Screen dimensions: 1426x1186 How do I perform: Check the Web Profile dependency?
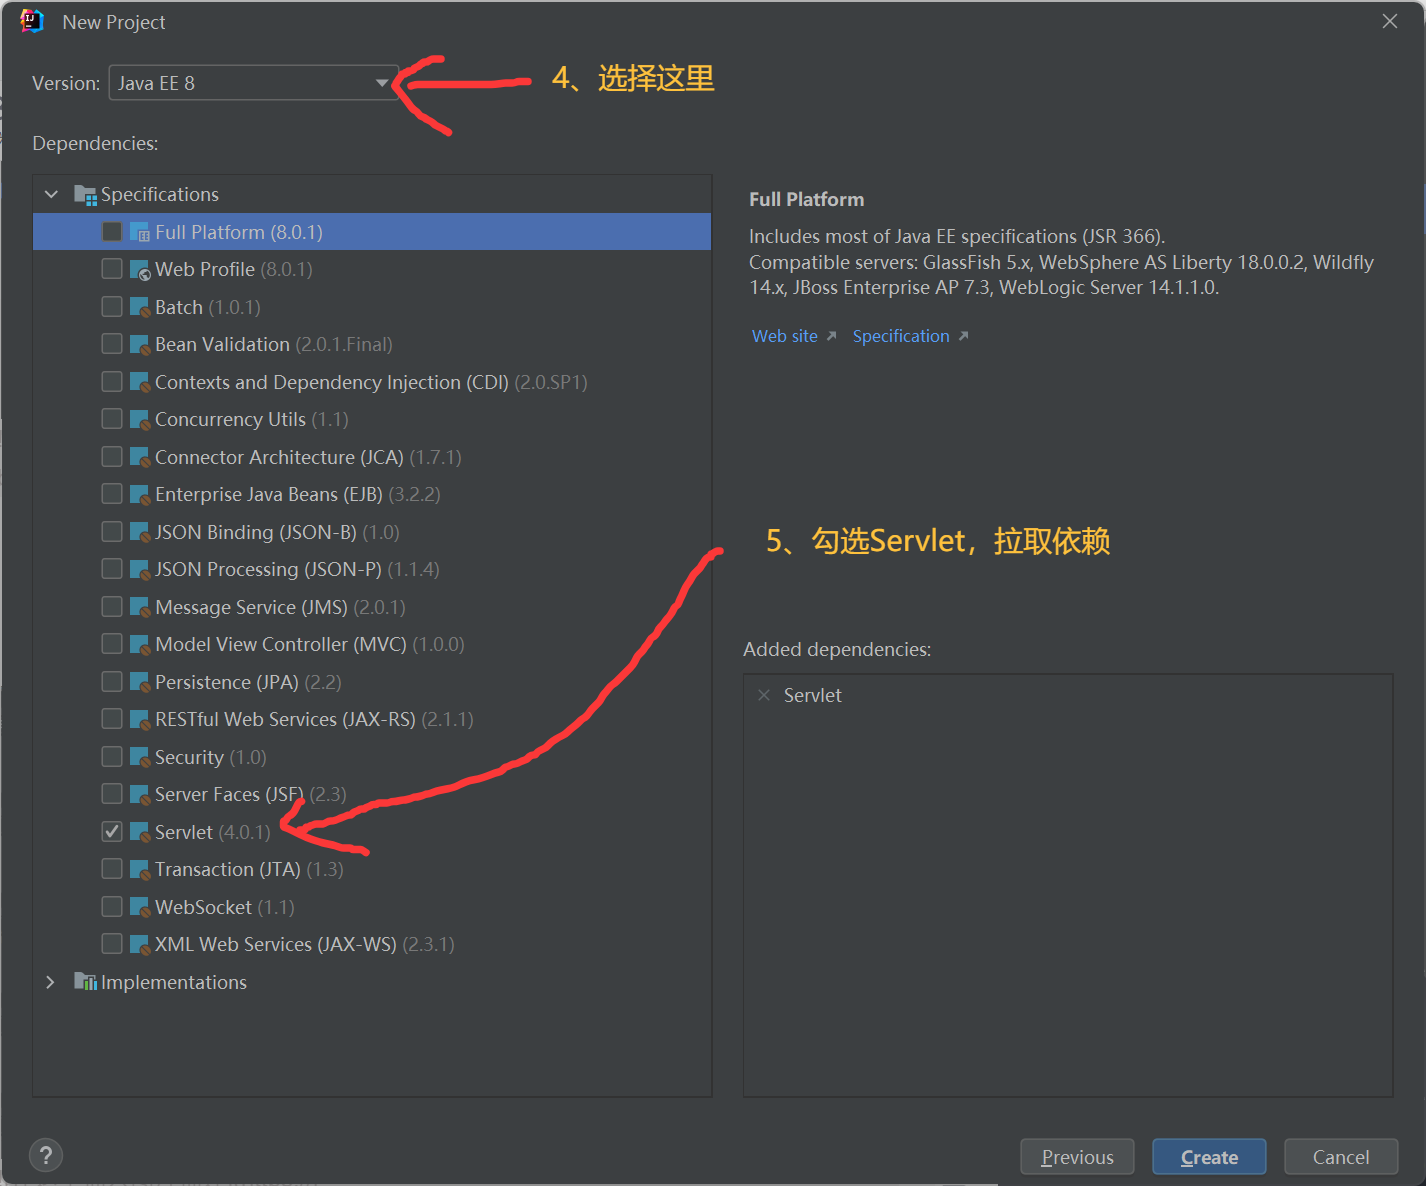tap(112, 270)
